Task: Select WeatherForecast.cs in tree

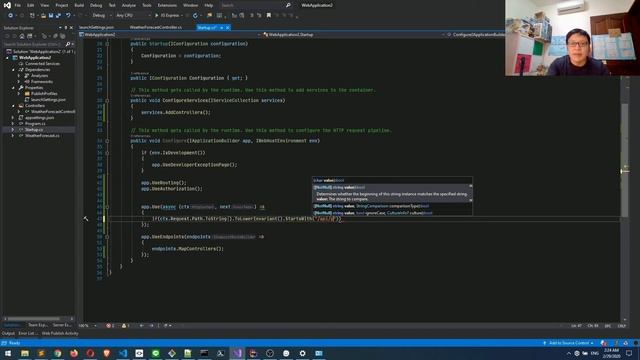Action: click(42, 136)
